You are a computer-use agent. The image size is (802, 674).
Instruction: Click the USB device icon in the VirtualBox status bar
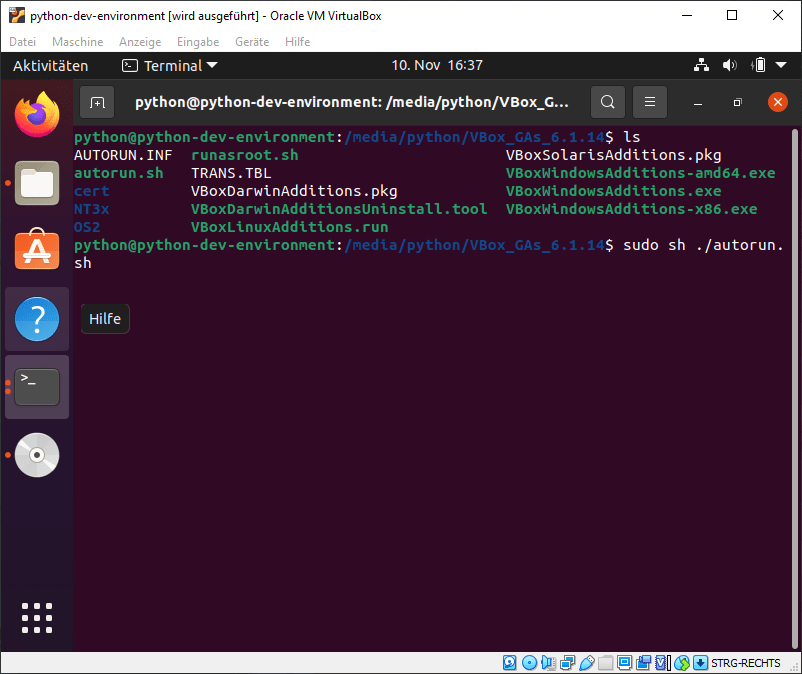(x=588, y=663)
